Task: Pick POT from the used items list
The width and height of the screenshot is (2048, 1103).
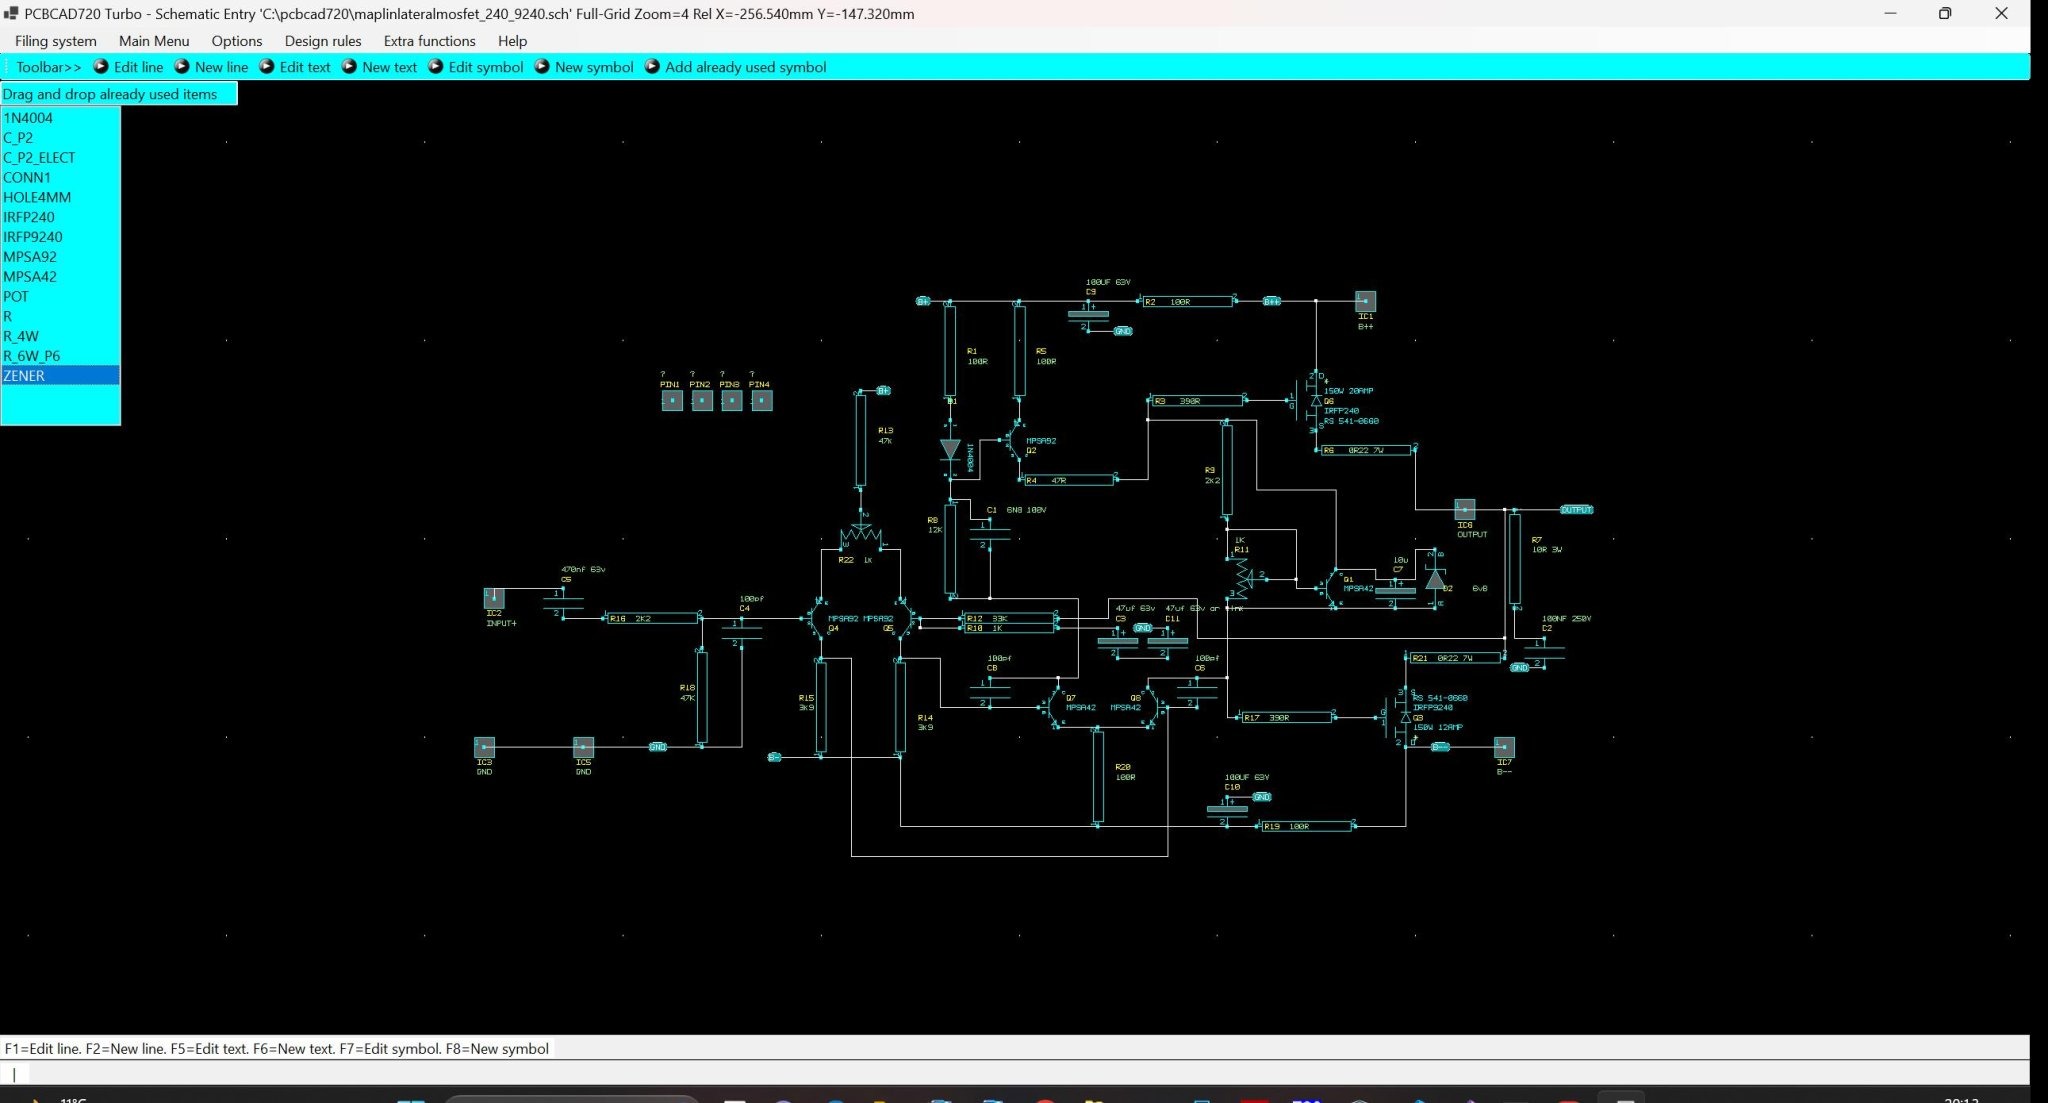Action: point(60,297)
